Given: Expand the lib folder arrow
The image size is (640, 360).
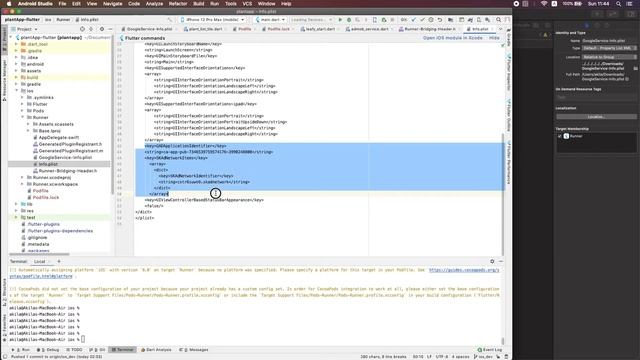Looking at the screenshot, I should (x=16, y=204).
